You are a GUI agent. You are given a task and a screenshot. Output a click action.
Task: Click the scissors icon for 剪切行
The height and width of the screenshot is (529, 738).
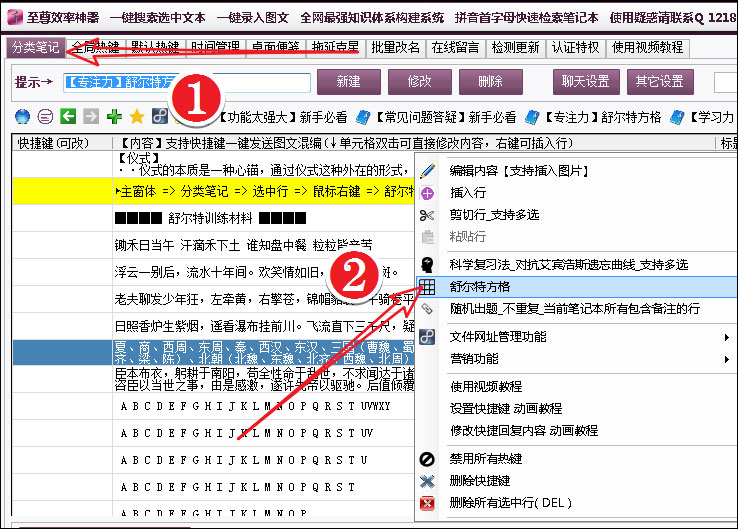click(x=428, y=215)
